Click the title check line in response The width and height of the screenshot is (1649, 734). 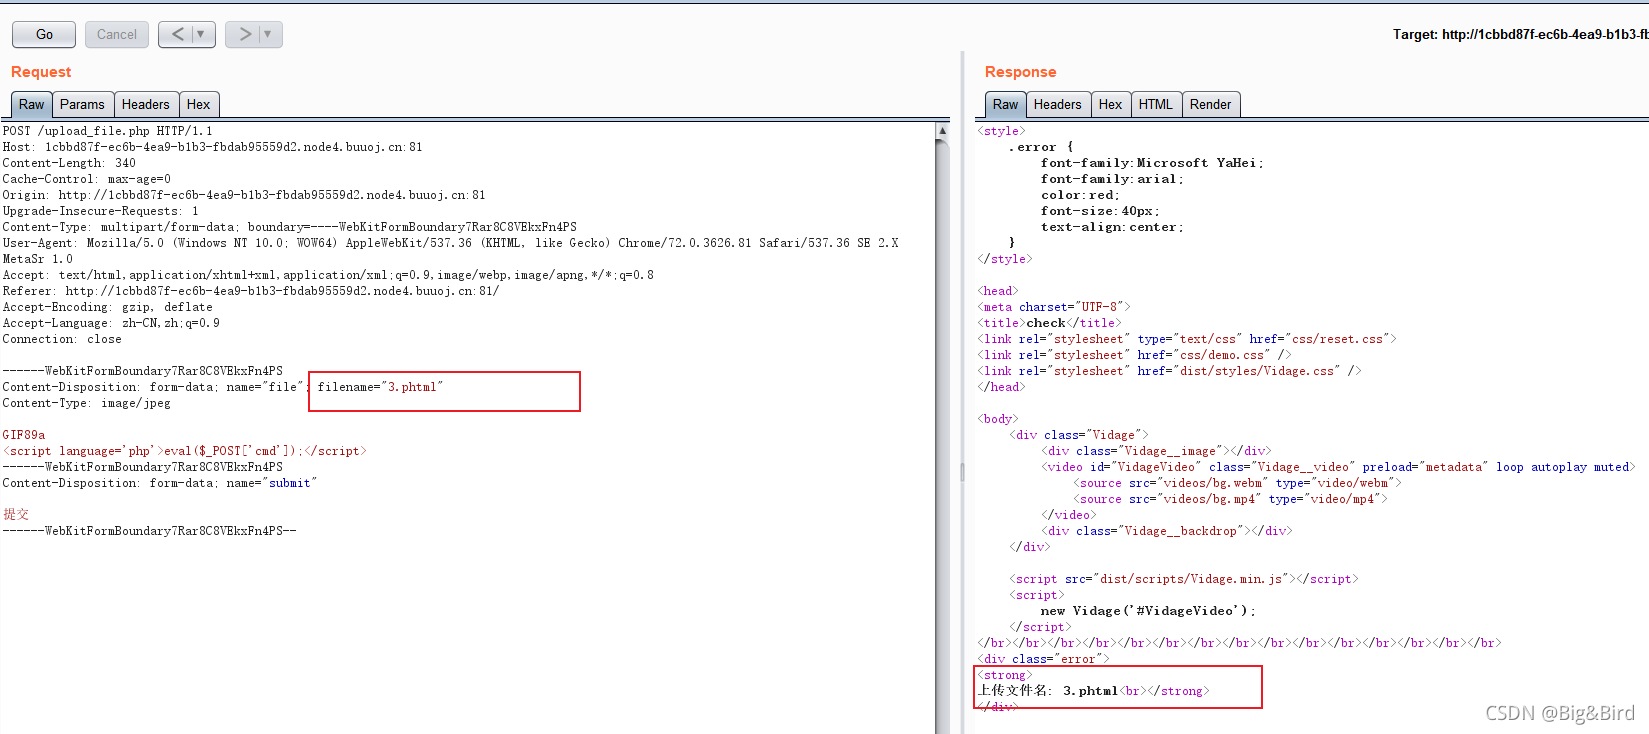(x=1049, y=323)
